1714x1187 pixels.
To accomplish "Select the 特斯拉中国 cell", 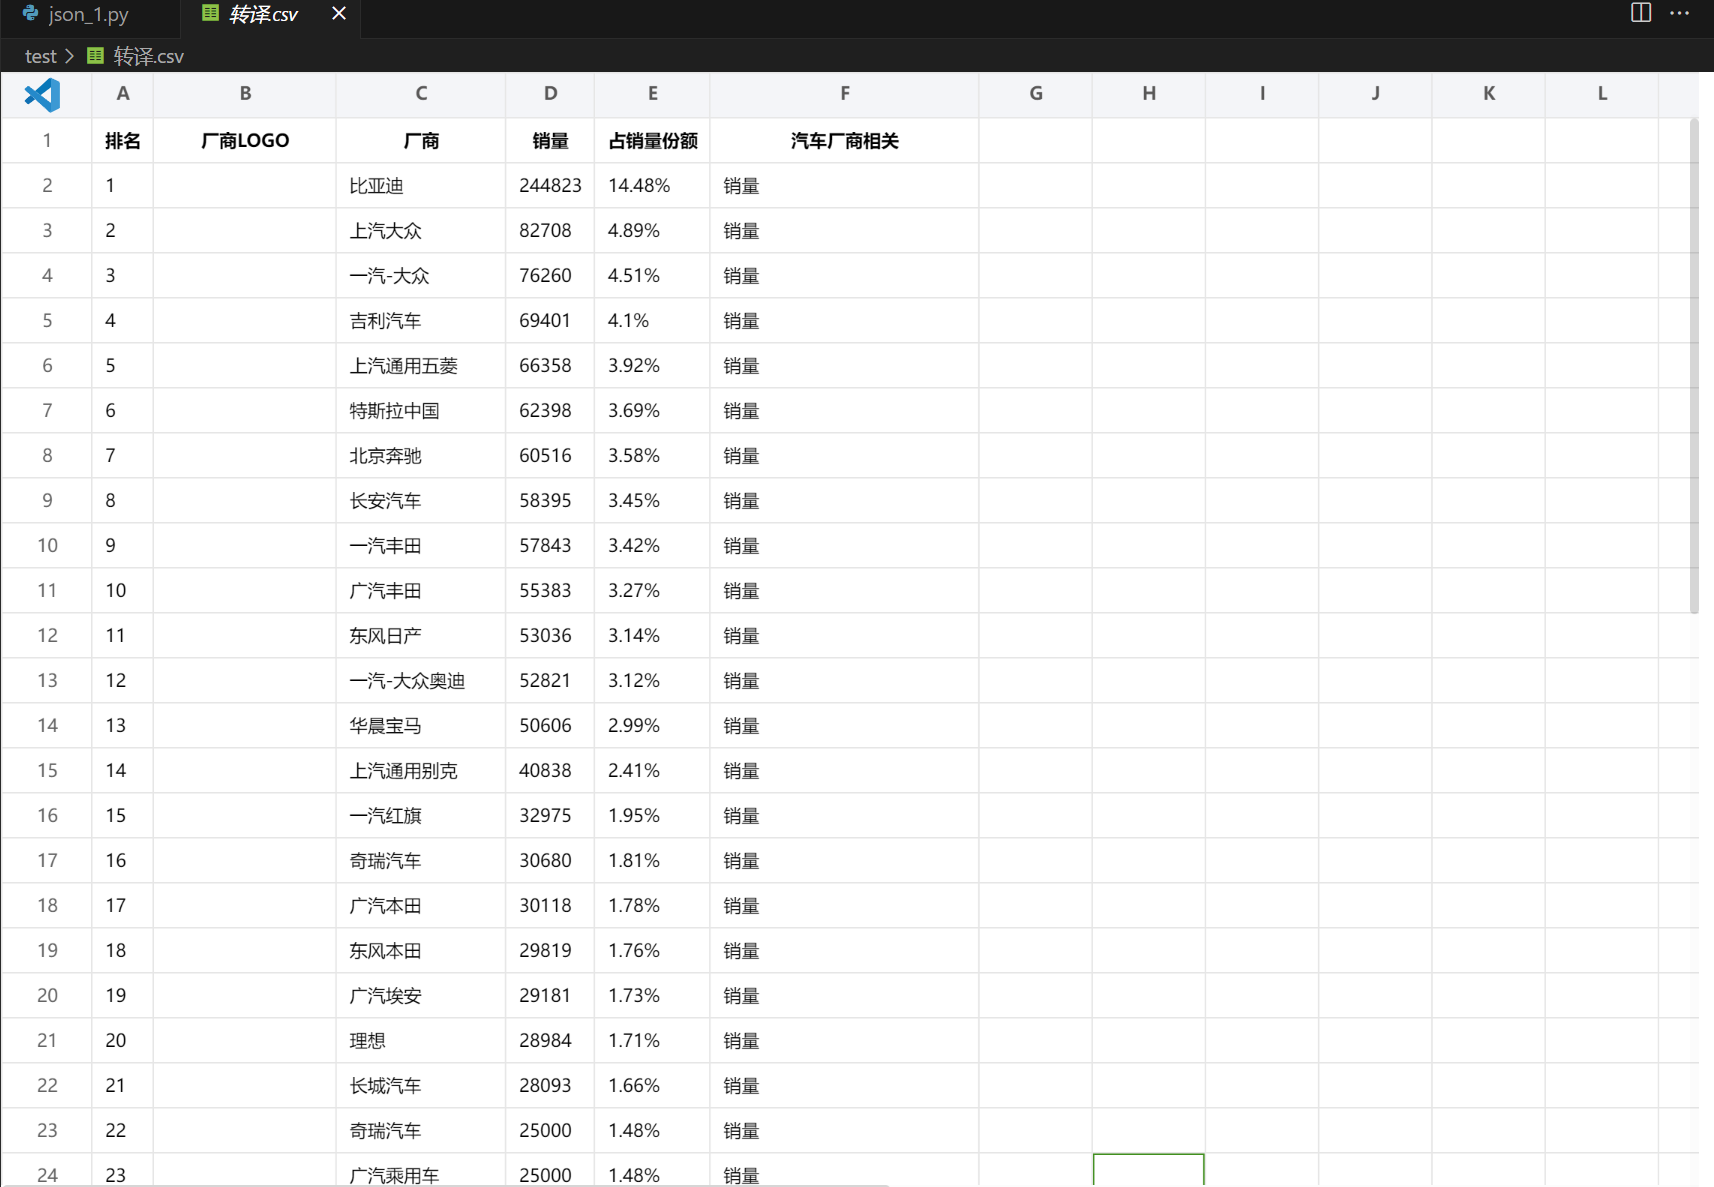I will 421,411.
